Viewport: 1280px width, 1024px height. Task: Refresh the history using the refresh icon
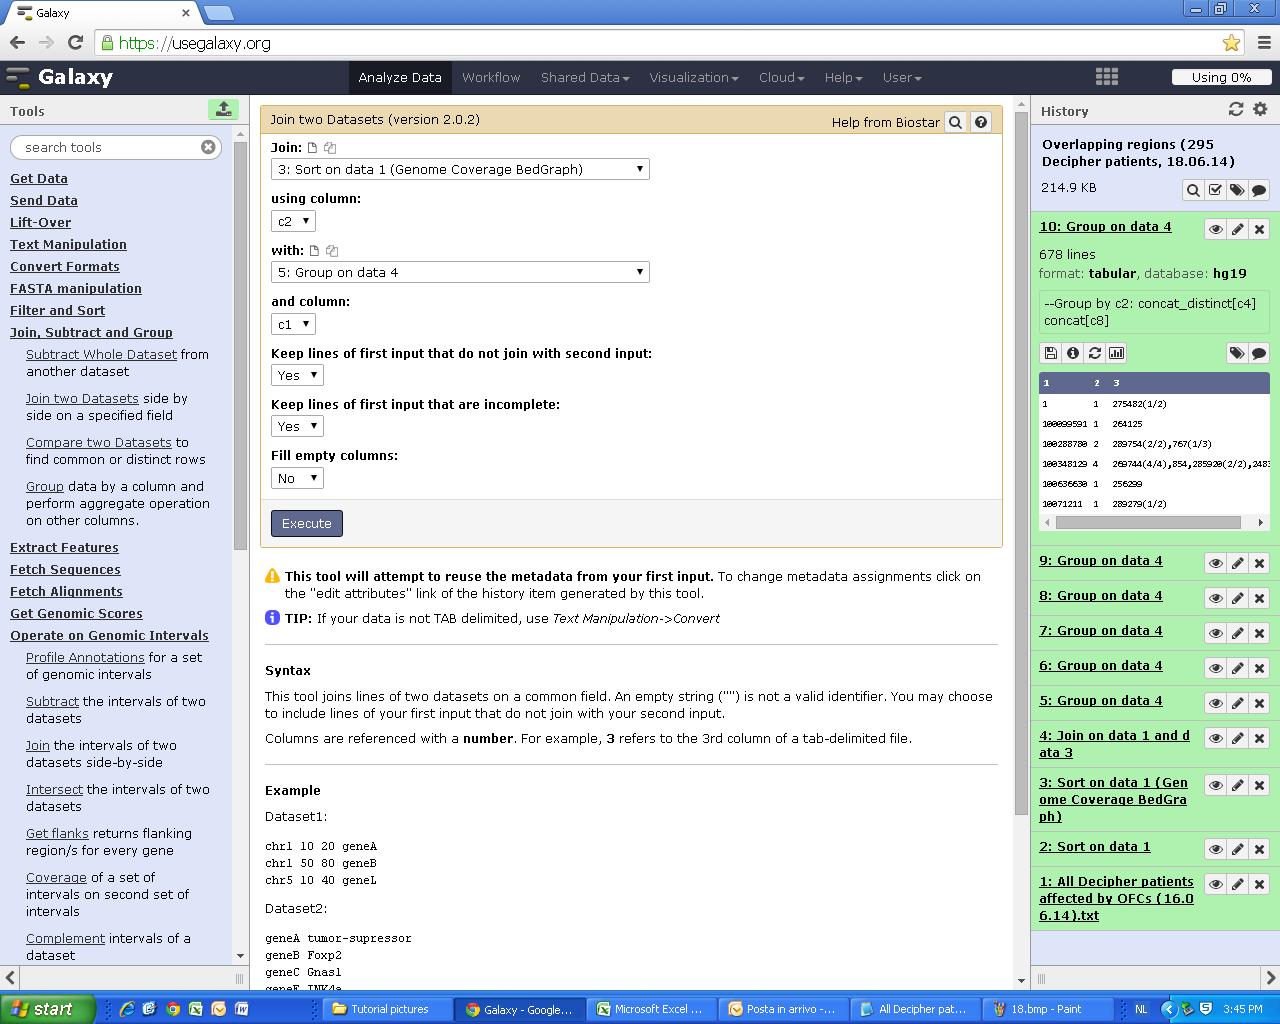click(1236, 110)
